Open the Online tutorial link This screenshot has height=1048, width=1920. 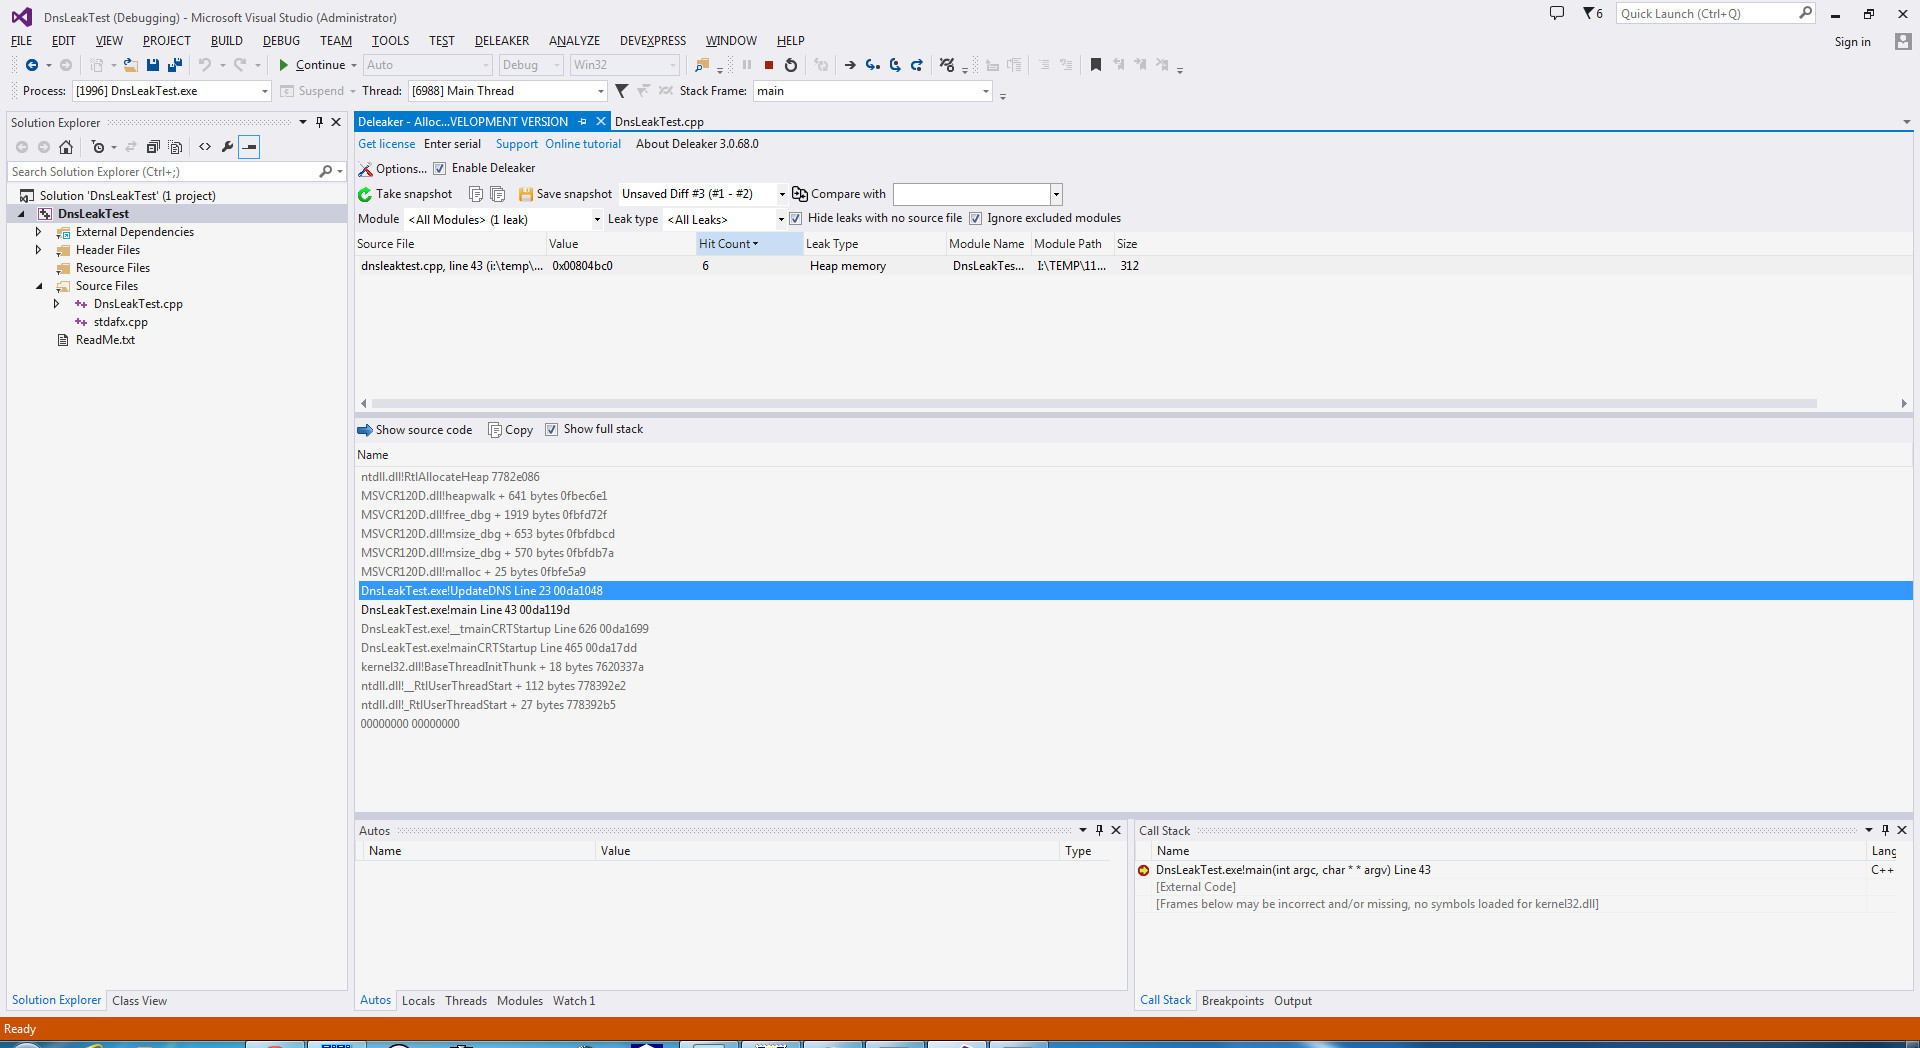click(x=583, y=144)
